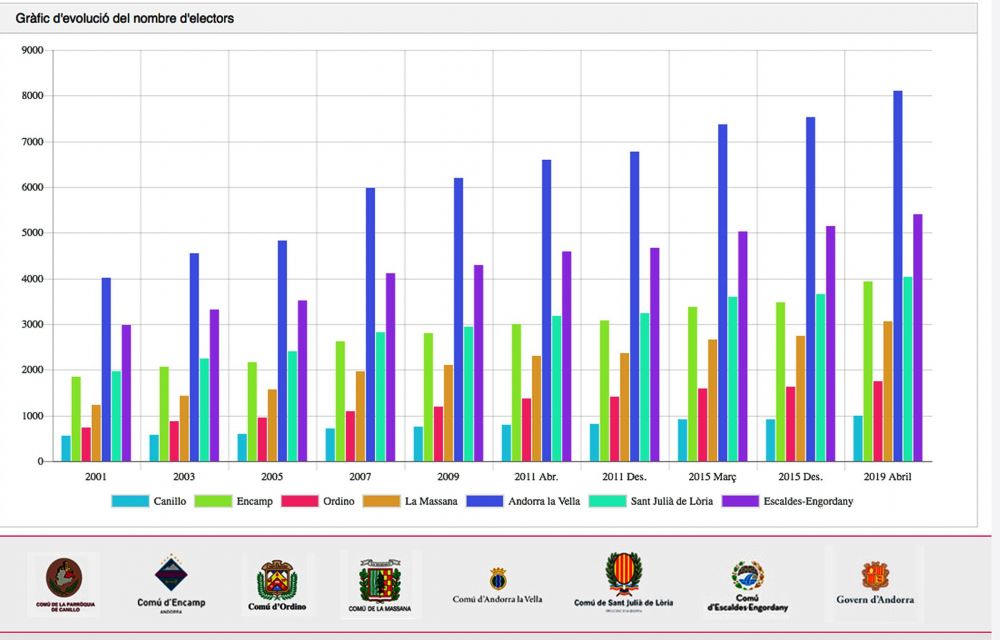This screenshot has width=1000, height=640.
Task: Select the 2001 Andorra la Vella blue bar
Action: pyautogui.click(x=106, y=369)
